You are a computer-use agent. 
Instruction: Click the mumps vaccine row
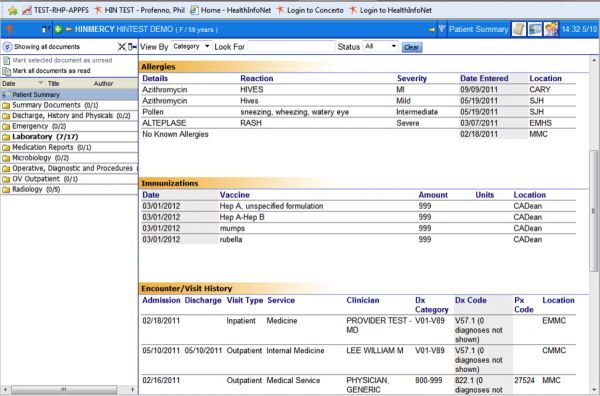358,228
